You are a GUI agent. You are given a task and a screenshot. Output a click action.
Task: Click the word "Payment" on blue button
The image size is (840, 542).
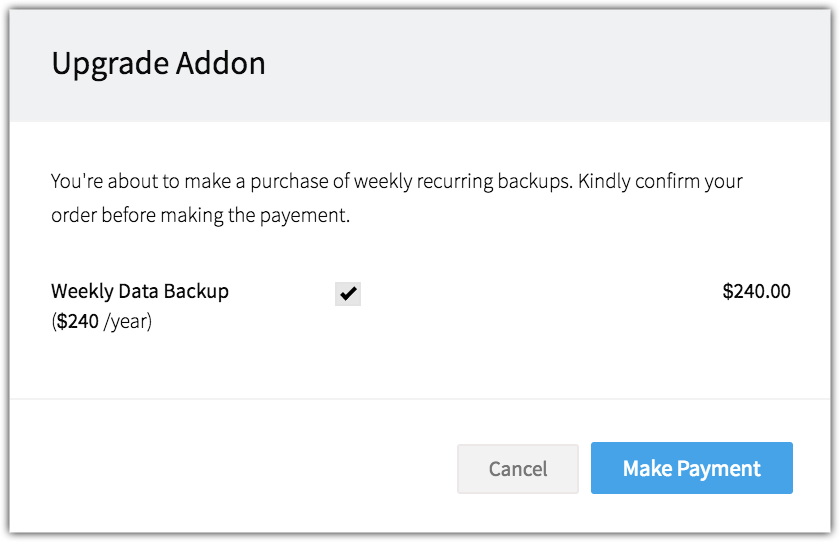(x=718, y=469)
